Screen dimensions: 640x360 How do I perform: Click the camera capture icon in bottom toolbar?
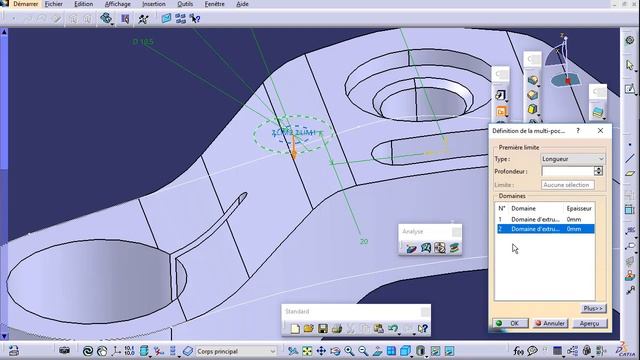coord(64,351)
